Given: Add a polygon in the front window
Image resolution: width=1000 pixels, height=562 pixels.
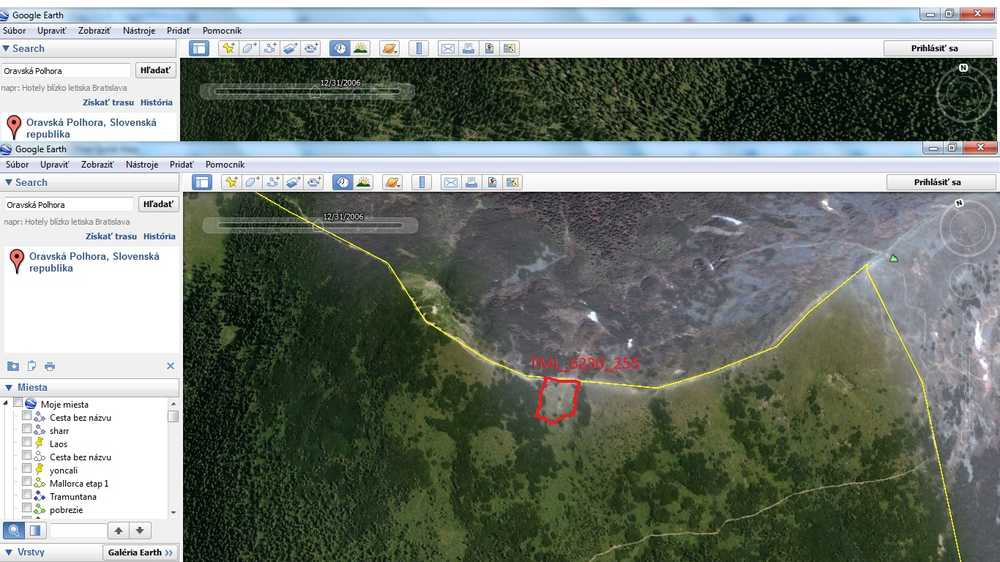Looking at the screenshot, I should (x=252, y=182).
